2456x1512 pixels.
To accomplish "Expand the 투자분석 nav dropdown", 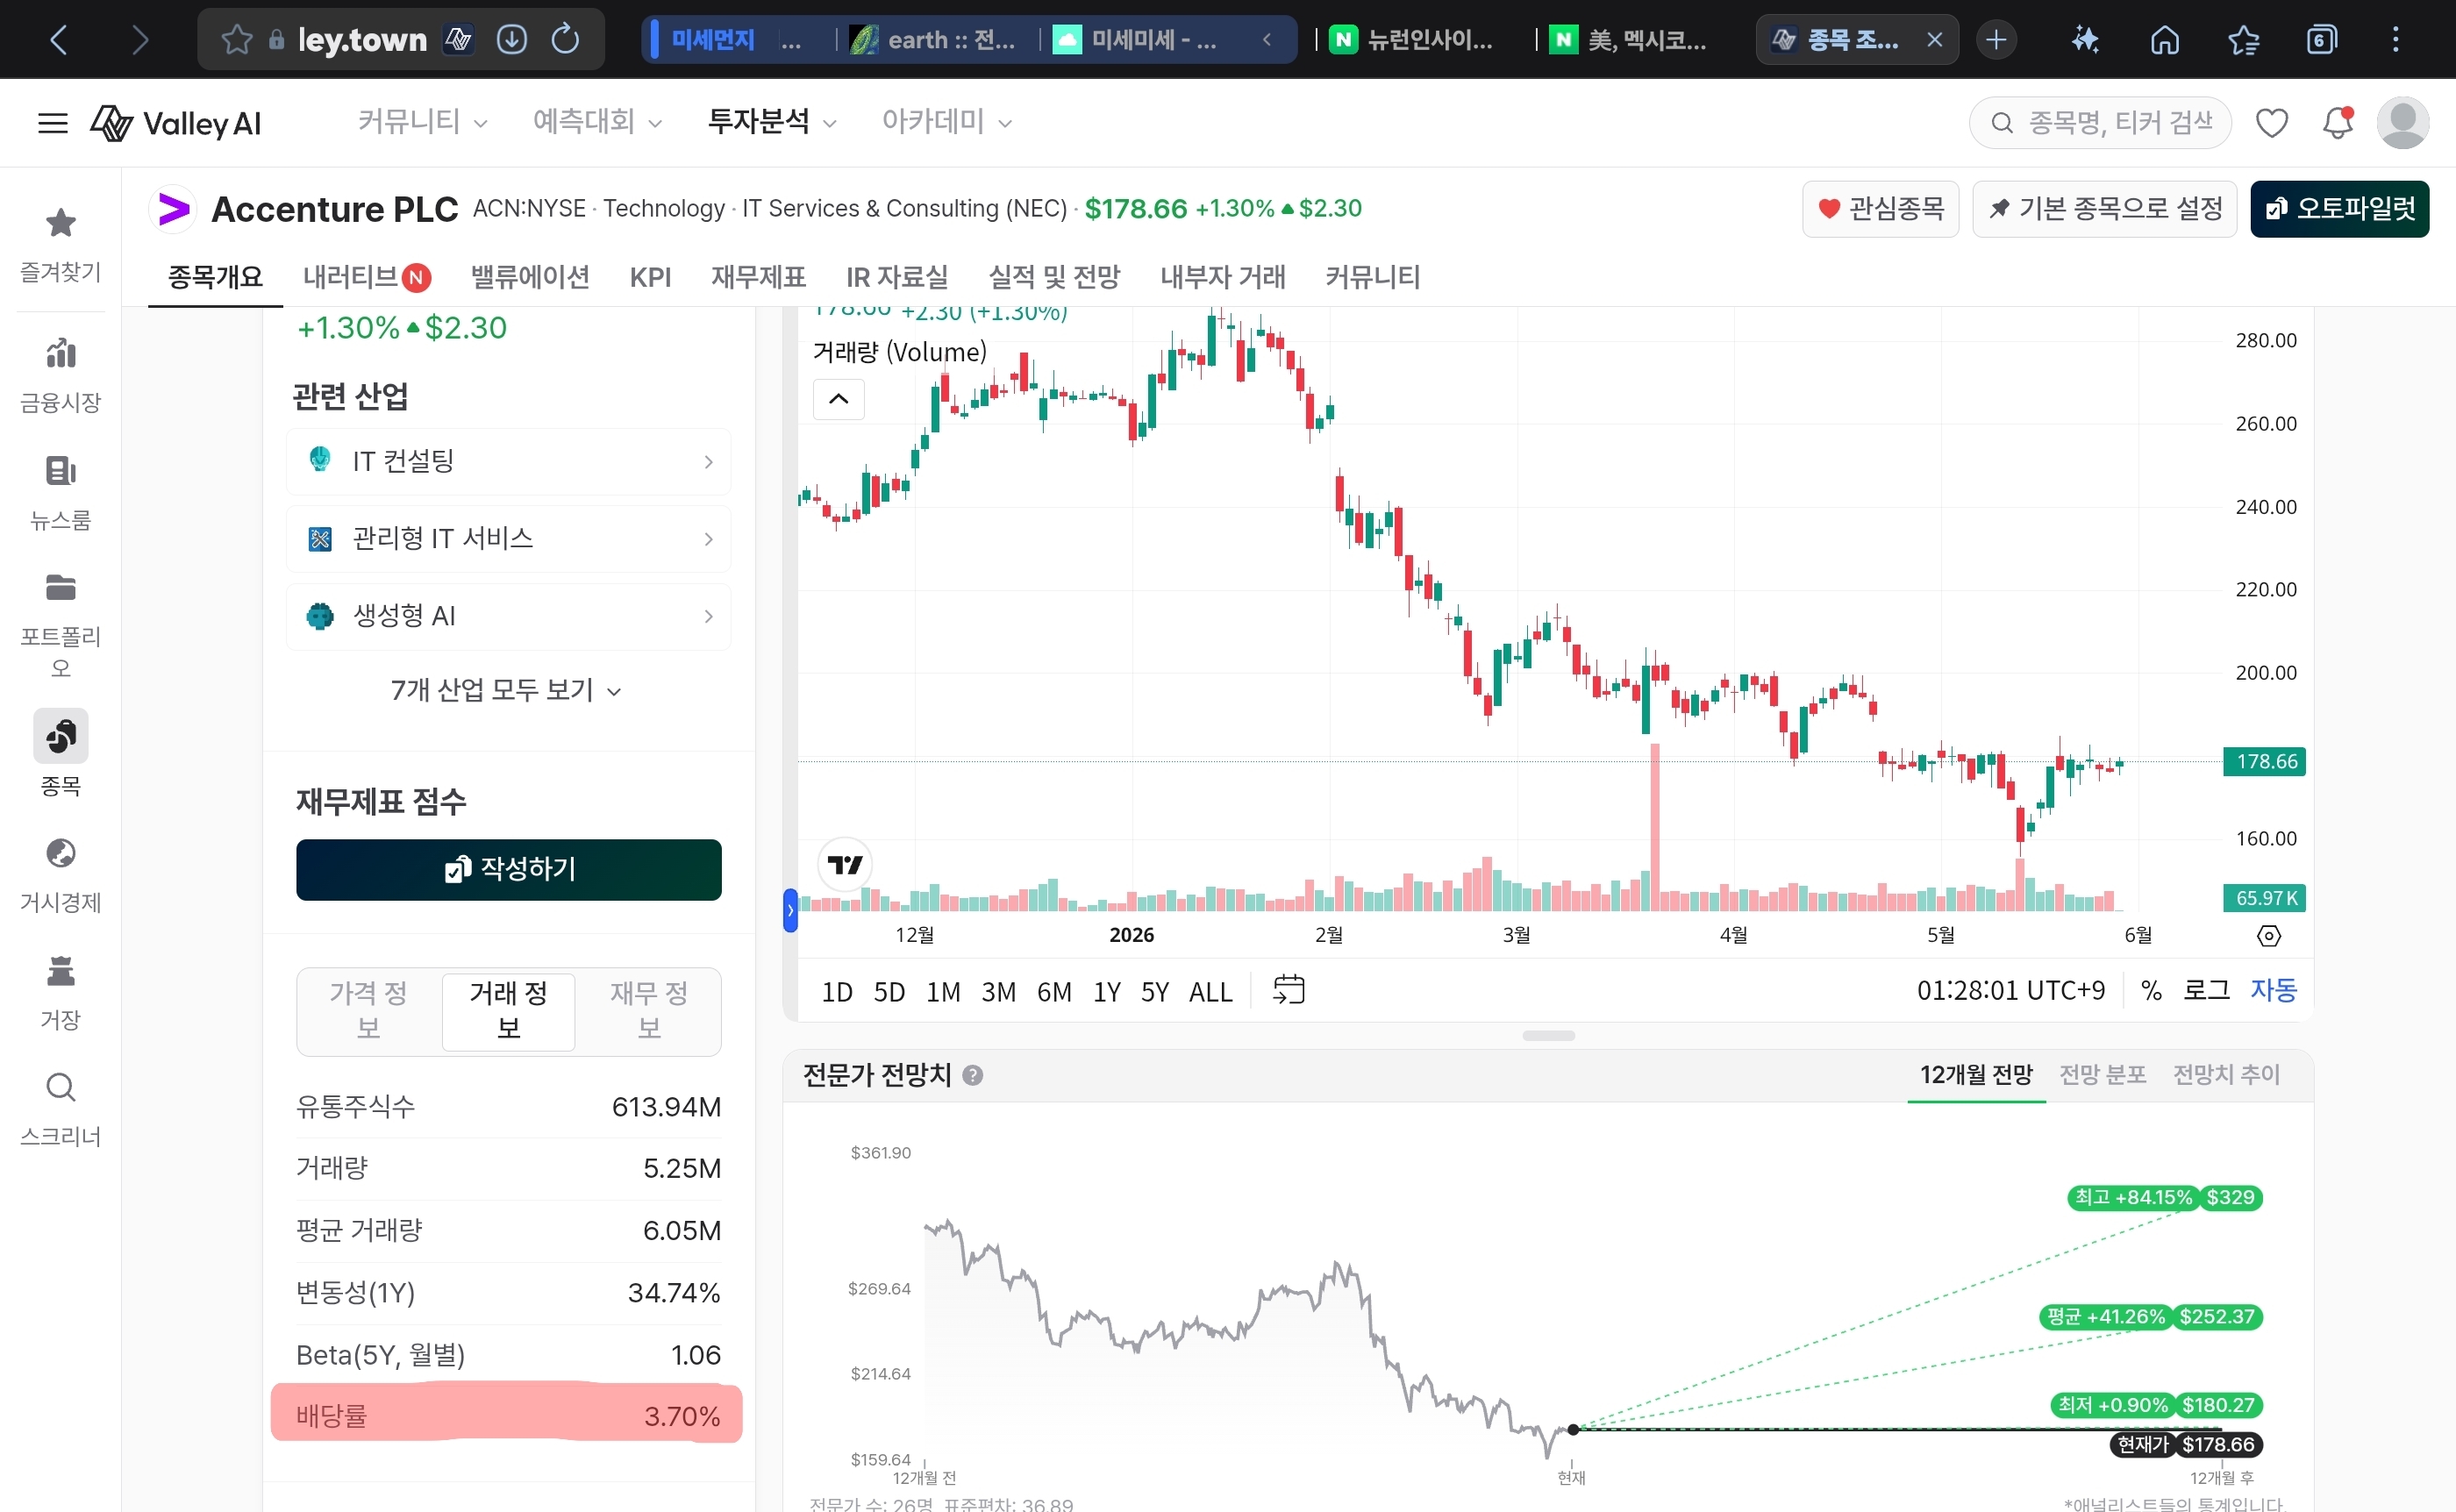I will point(772,122).
